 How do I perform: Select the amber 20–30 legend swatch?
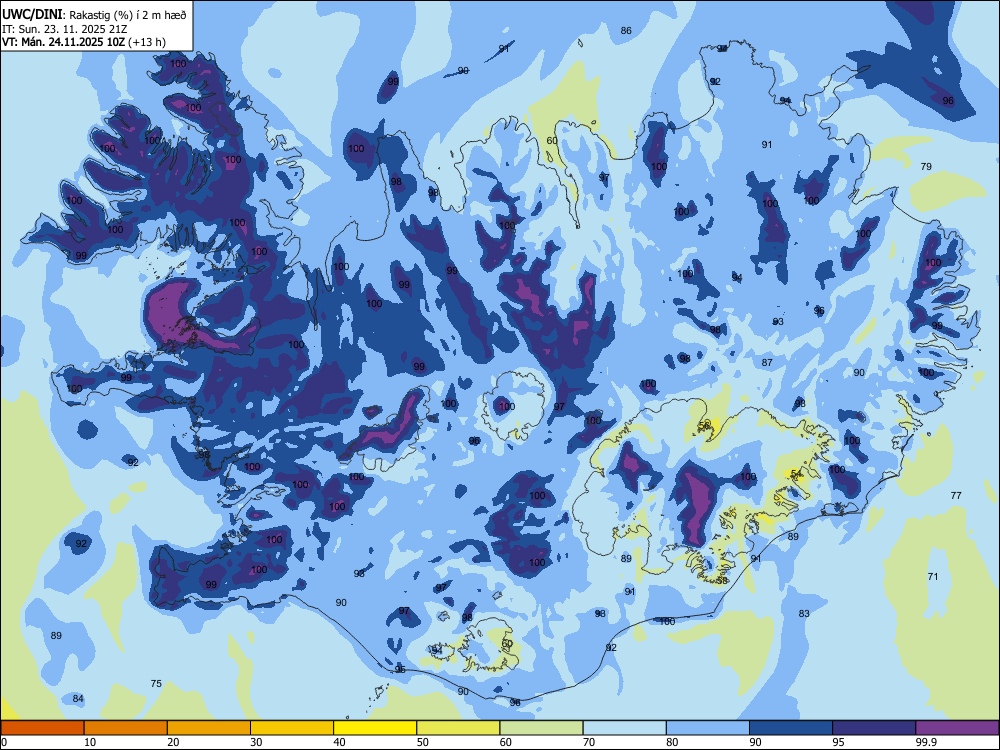pos(209,728)
